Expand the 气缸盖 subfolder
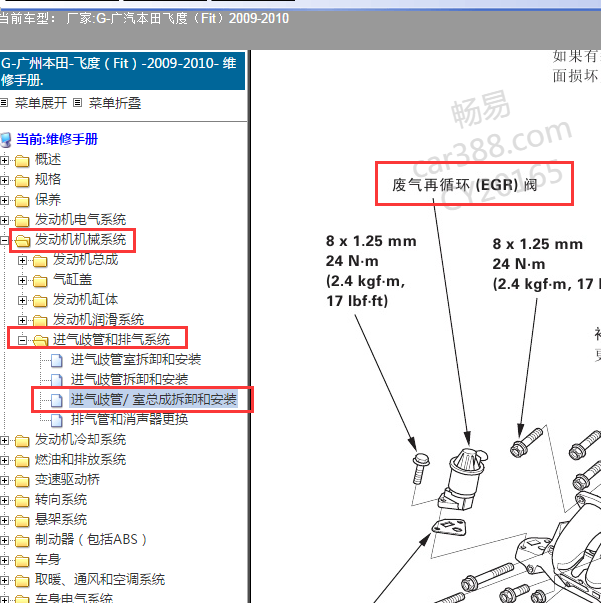The height and width of the screenshot is (603, 601). tap(22, 280)
